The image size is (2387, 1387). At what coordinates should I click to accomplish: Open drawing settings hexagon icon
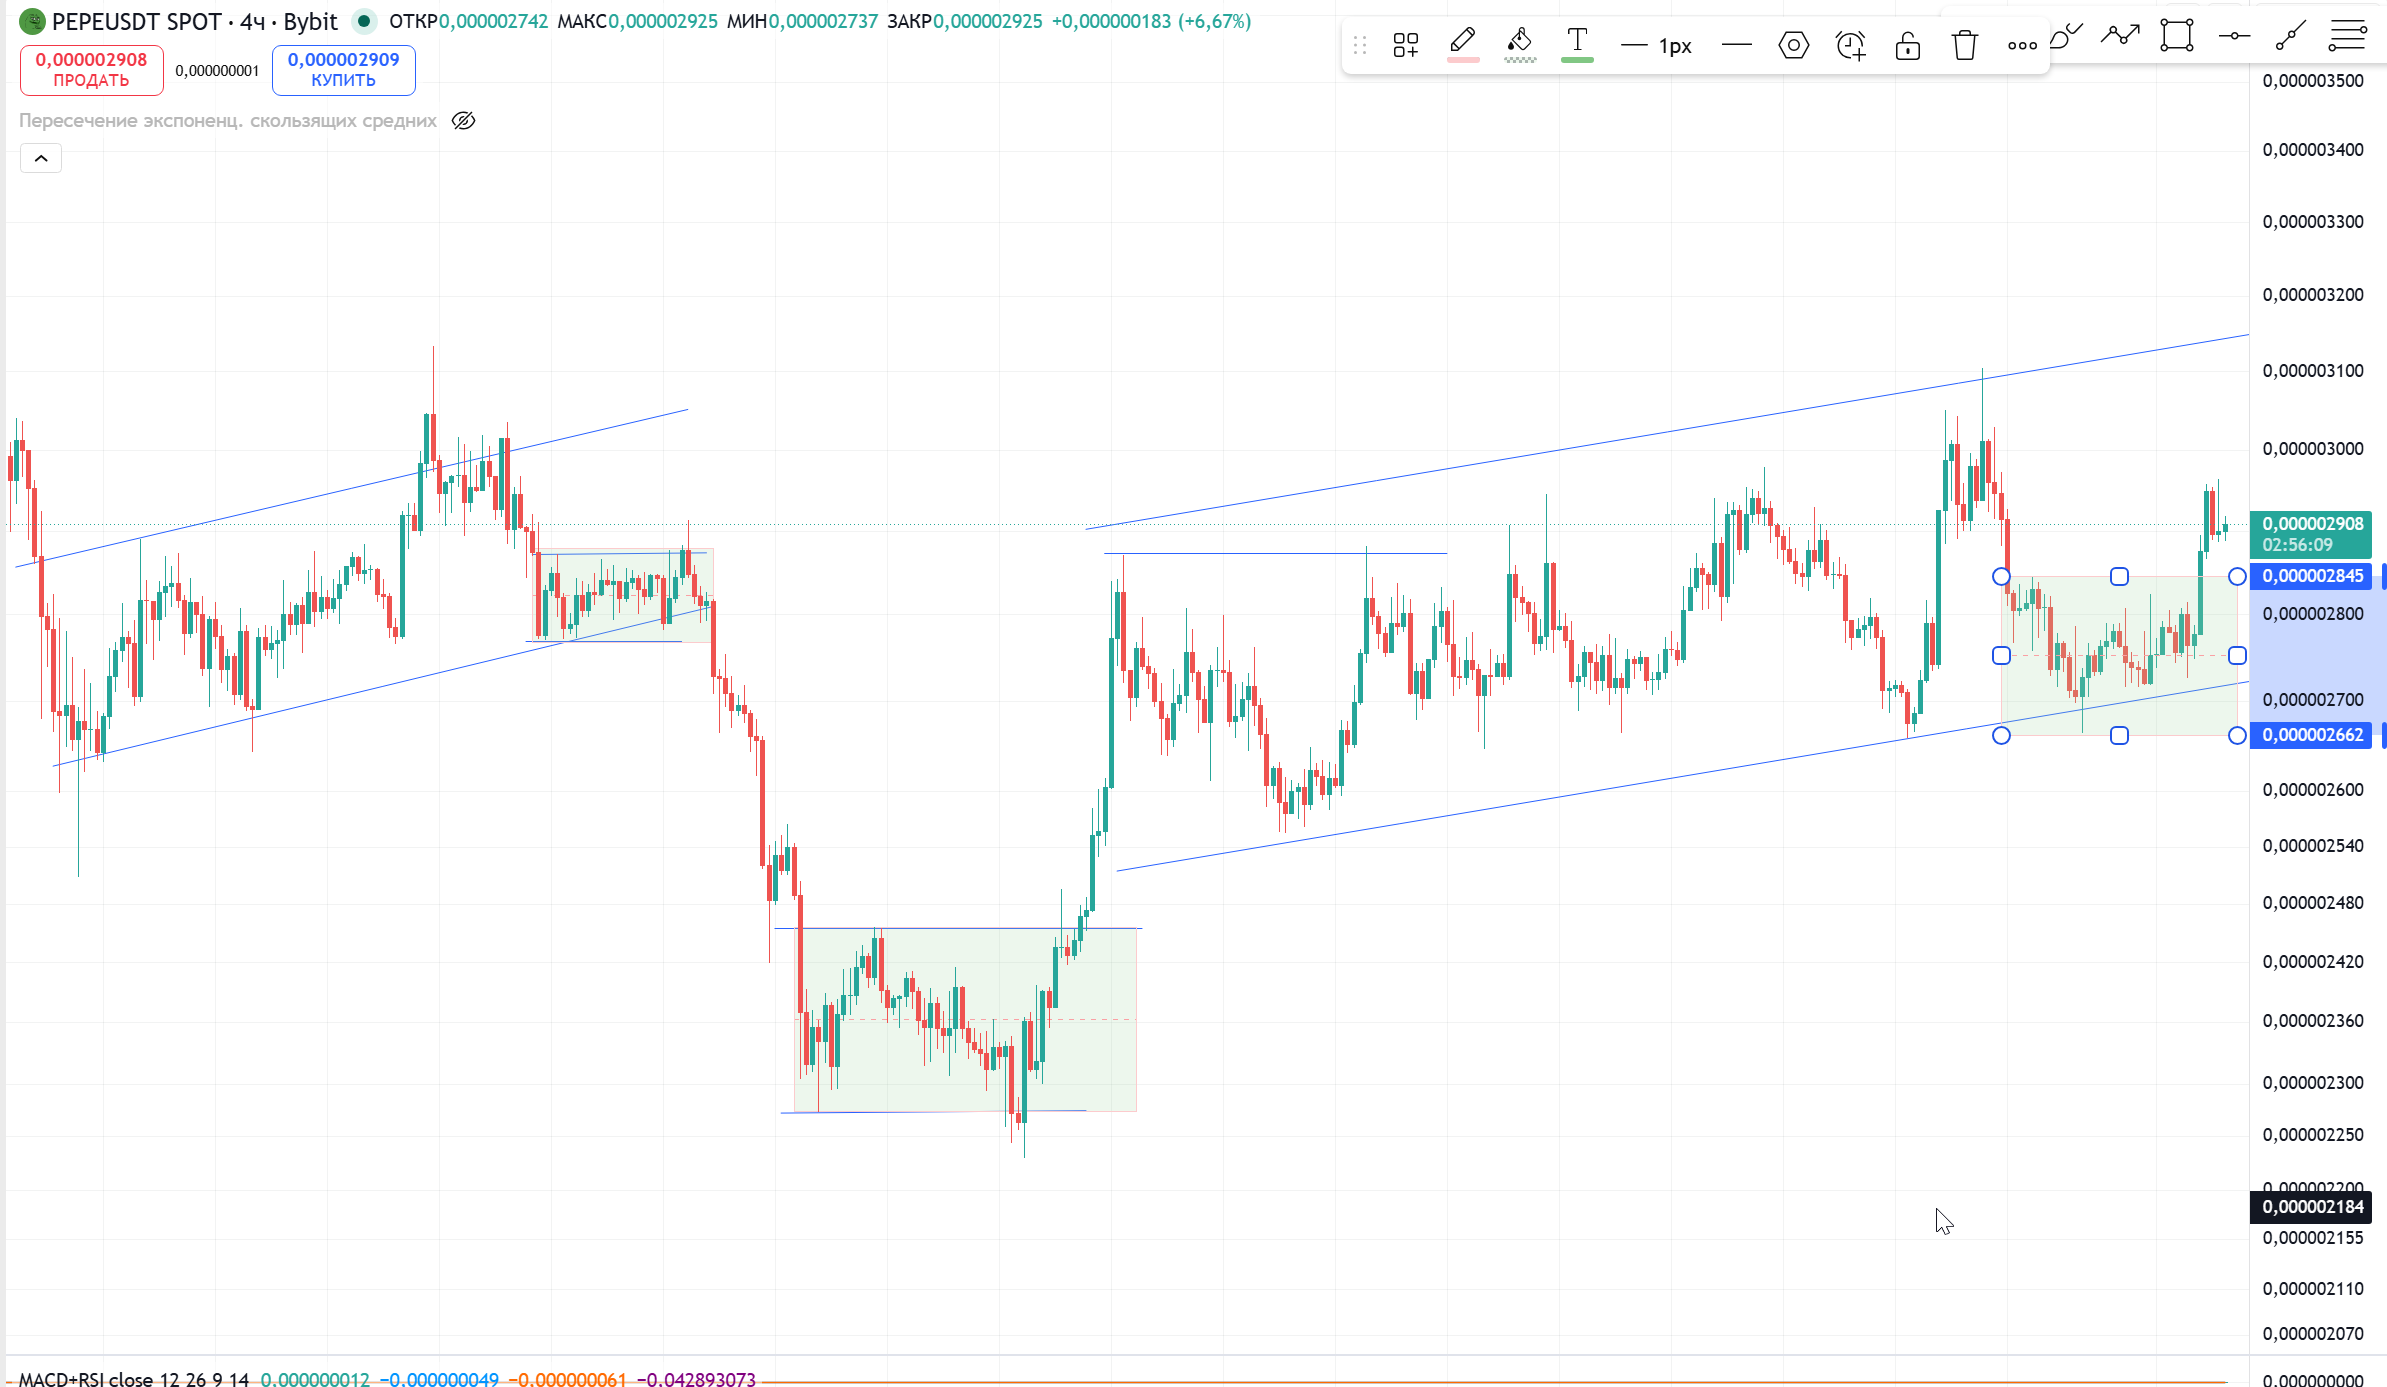coord(1794,45)
